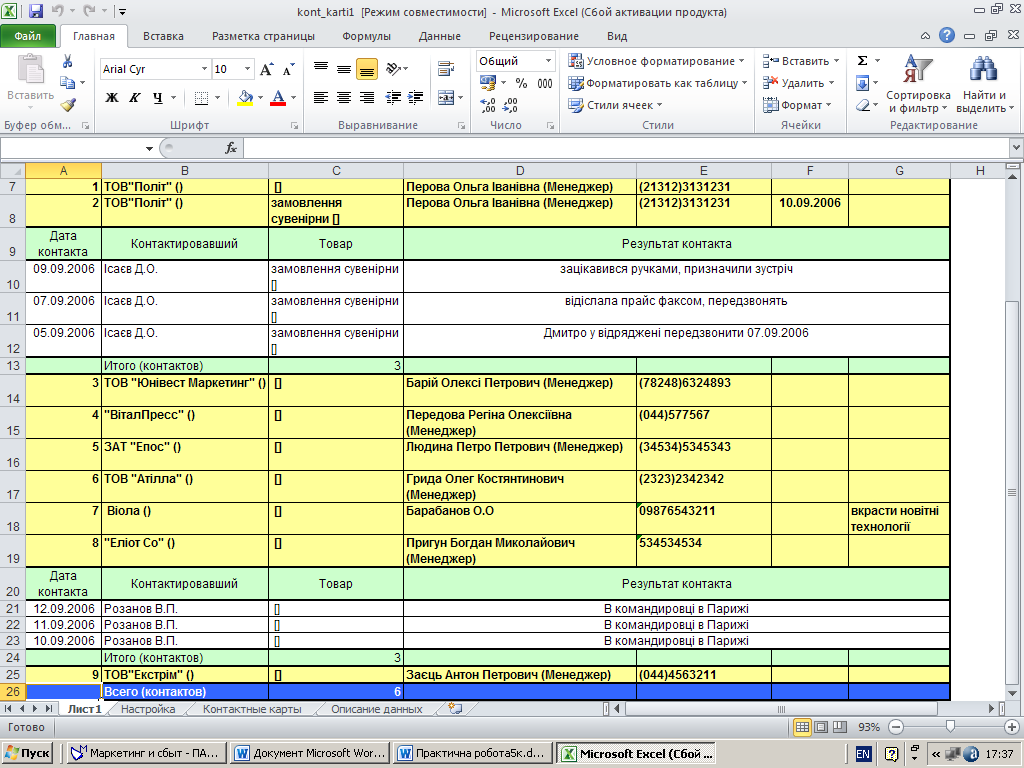Open Стили ячеек dropdown
Screen dimensions: 1024x768
click(x=615, y=105)
